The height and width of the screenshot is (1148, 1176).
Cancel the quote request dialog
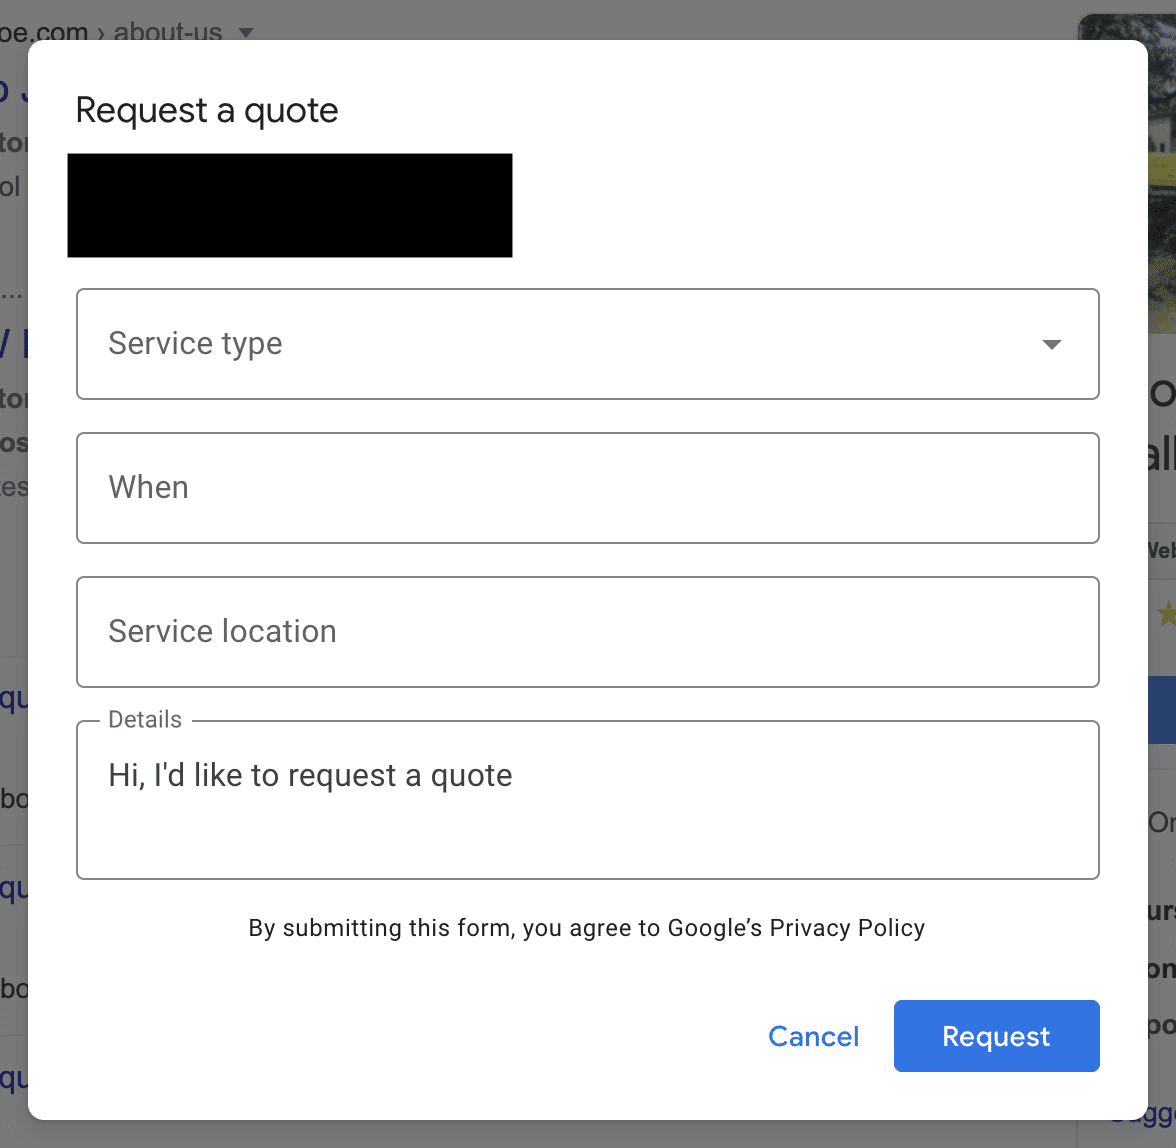(x=813, y=1036)
